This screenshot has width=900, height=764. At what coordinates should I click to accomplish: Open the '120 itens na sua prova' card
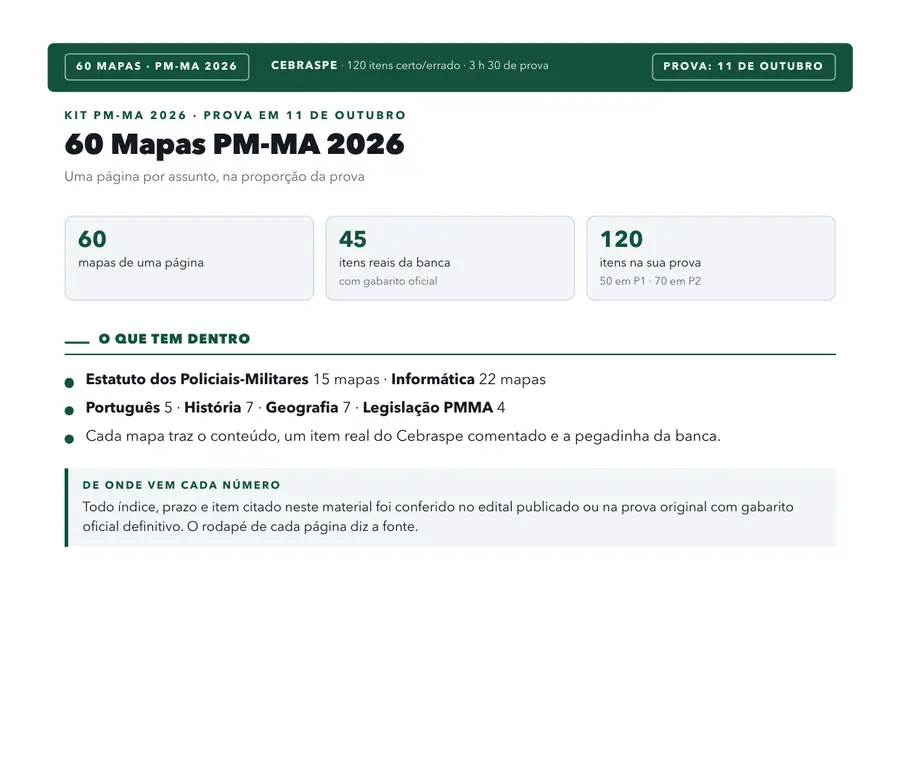tap(711, 258)
